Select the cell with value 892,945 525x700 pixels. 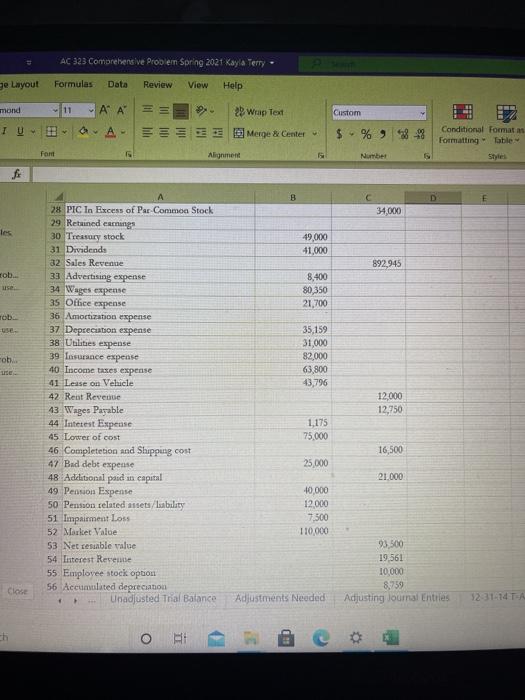point(368,263)
